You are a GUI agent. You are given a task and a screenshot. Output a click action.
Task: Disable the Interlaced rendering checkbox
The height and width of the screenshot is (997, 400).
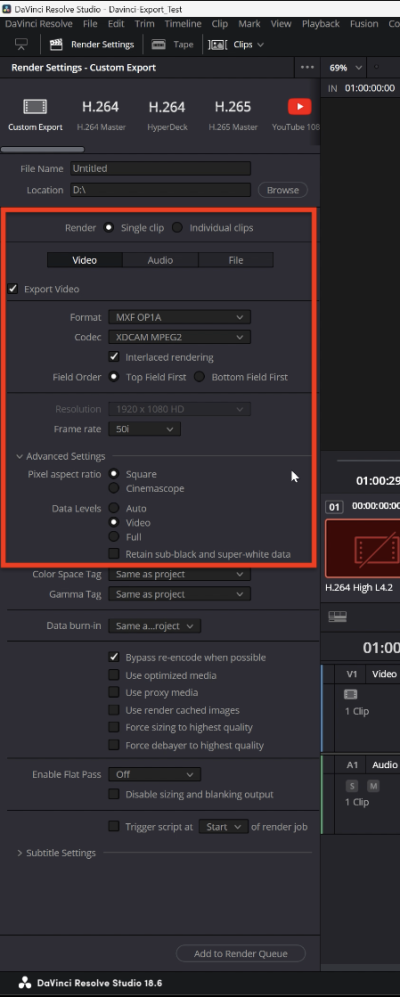pyautogui.click(x=114, y=357)
